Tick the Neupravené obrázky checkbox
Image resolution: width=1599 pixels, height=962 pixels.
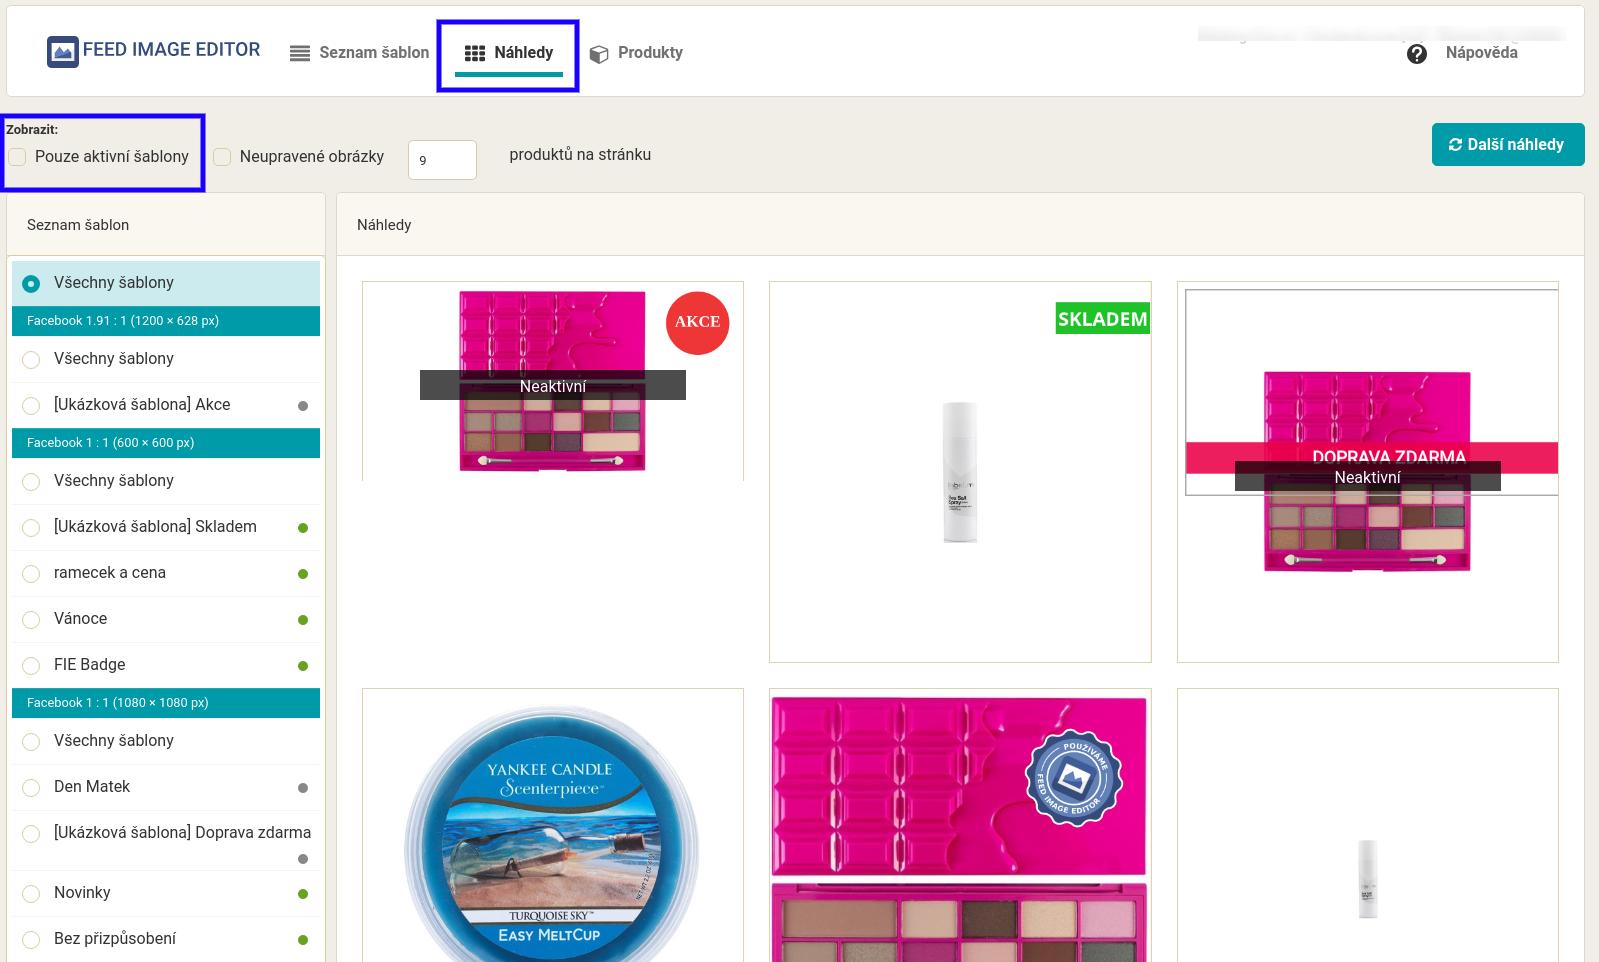click(x=222, y=157)
